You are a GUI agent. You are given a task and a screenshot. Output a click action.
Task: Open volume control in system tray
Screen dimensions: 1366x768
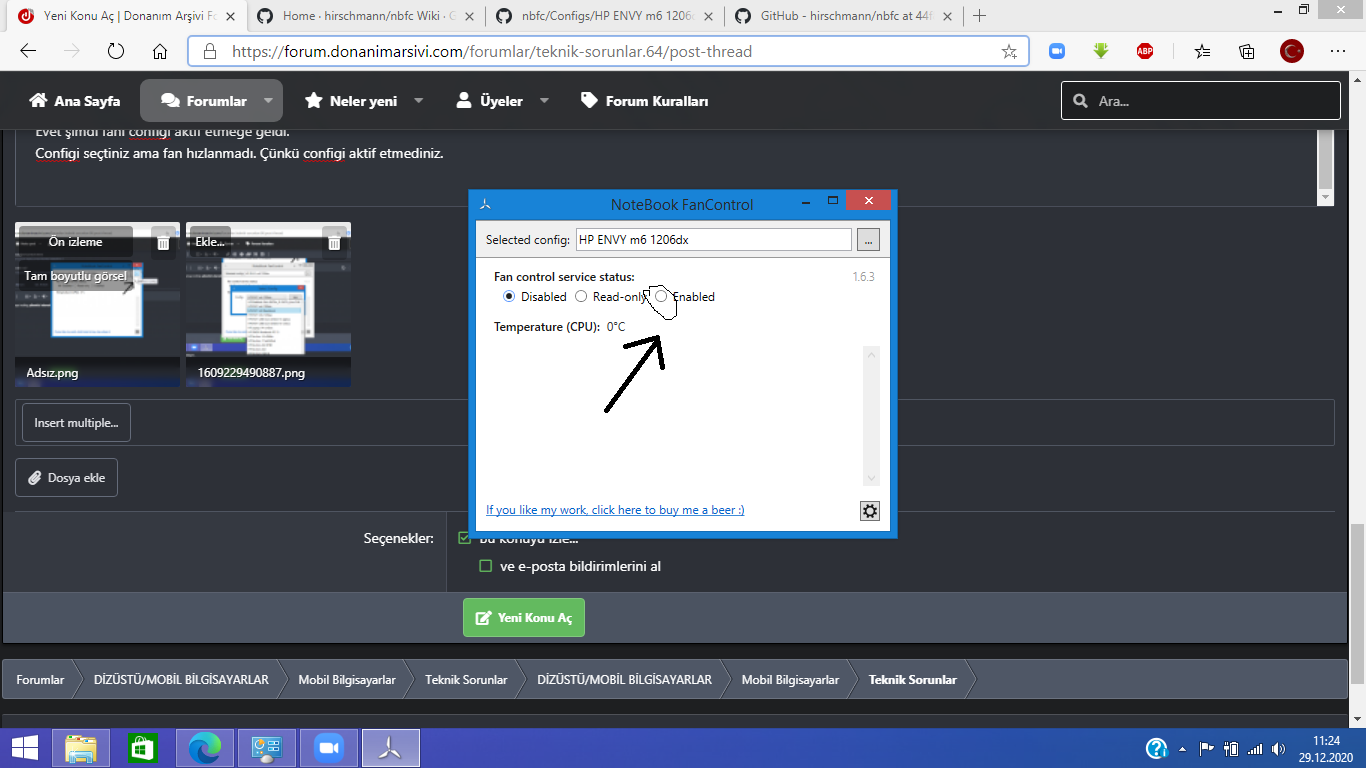coord(1279,748)
